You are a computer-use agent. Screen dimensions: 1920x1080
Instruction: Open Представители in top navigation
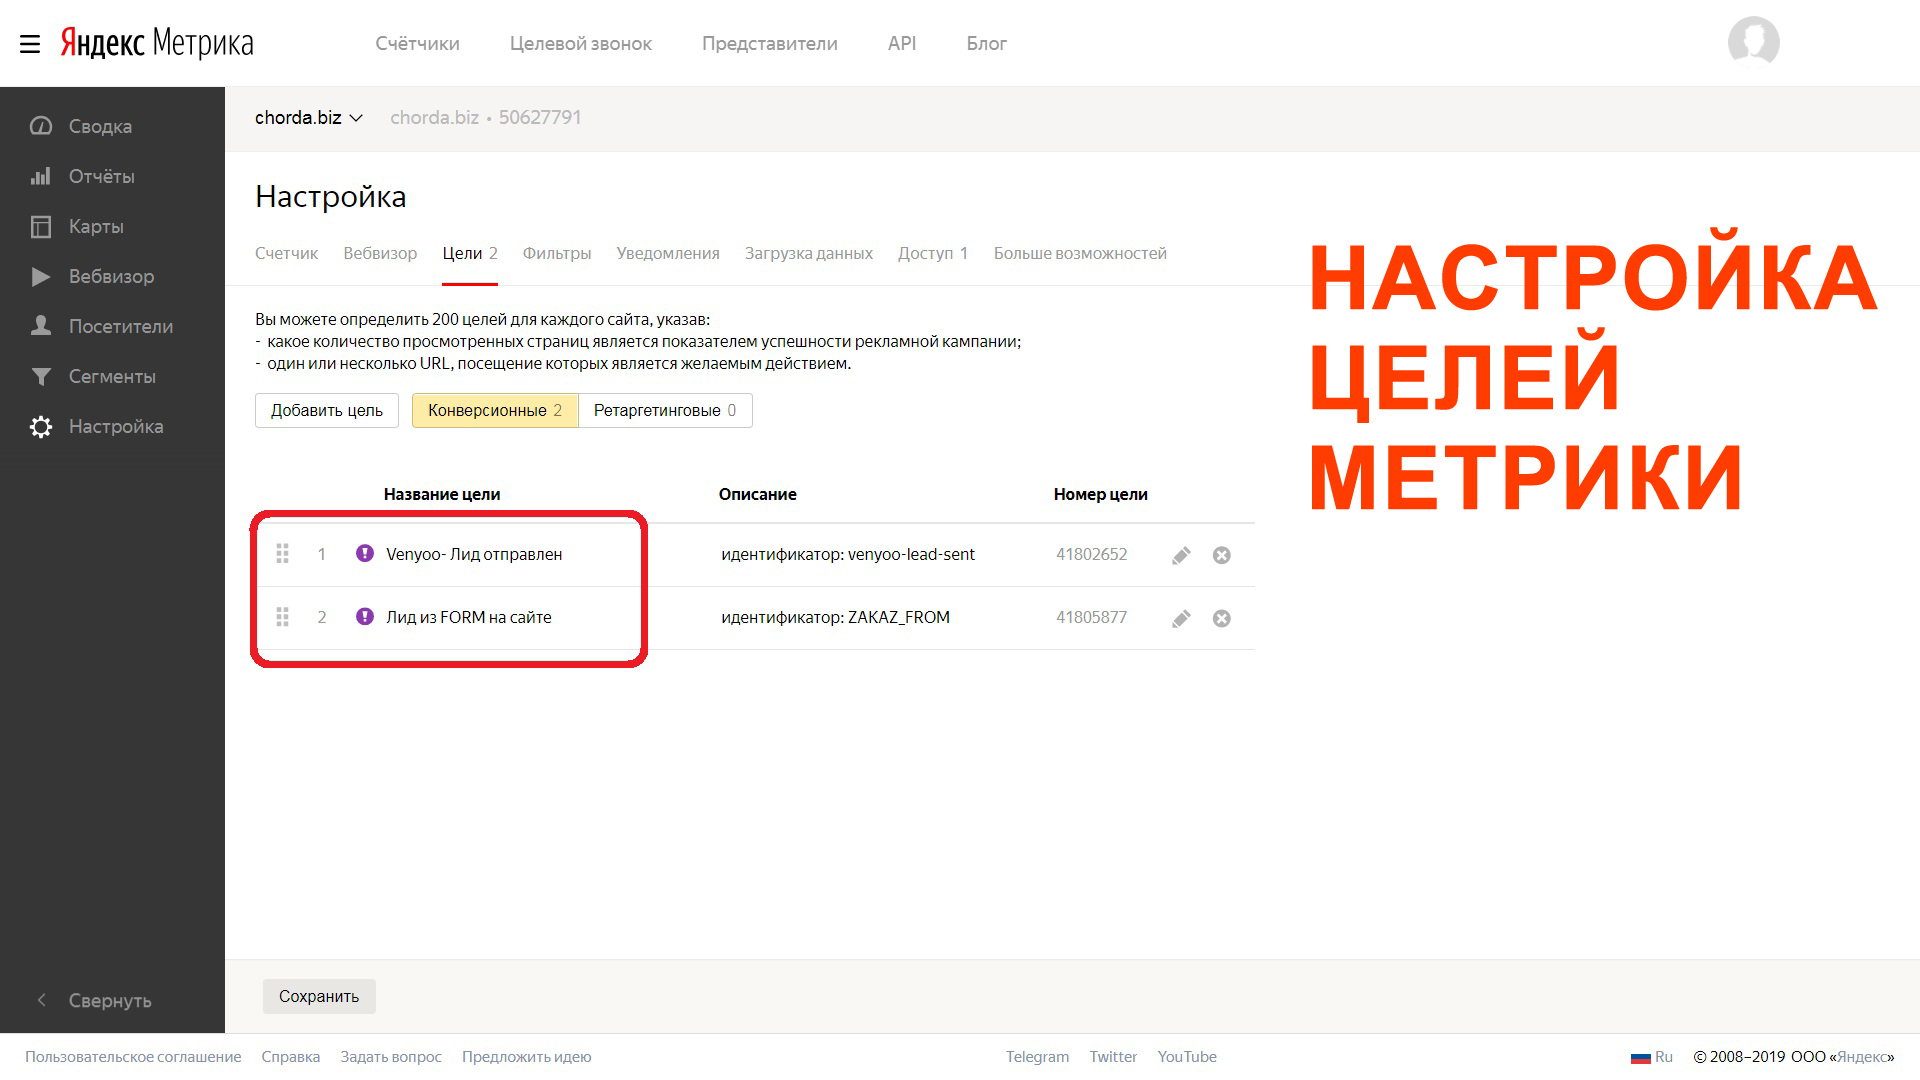769,43
